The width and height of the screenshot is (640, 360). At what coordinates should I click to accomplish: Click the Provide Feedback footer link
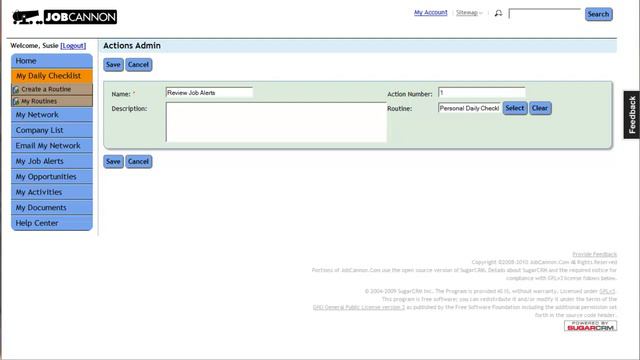tap(594, 254)
